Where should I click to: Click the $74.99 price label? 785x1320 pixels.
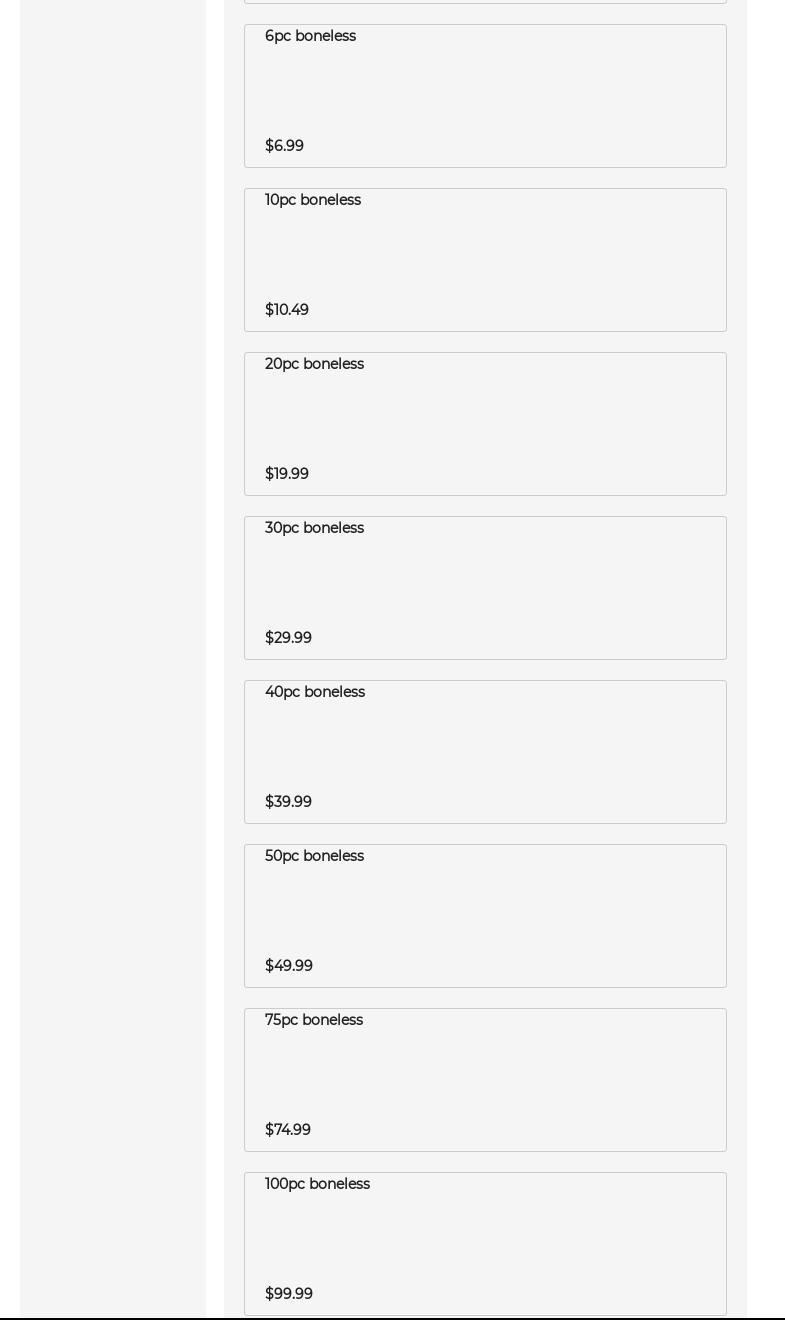pos(288,1130)
